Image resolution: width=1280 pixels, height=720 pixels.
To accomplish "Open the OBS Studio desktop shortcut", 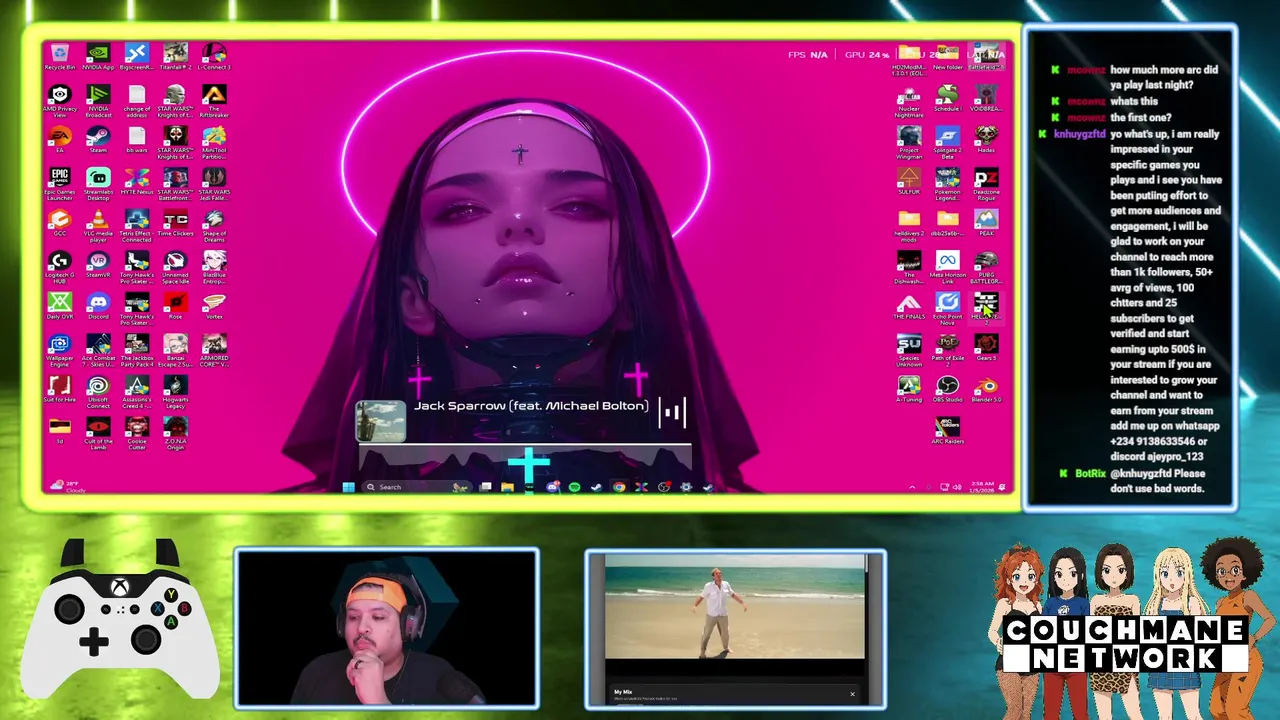I will pos(947,389).
